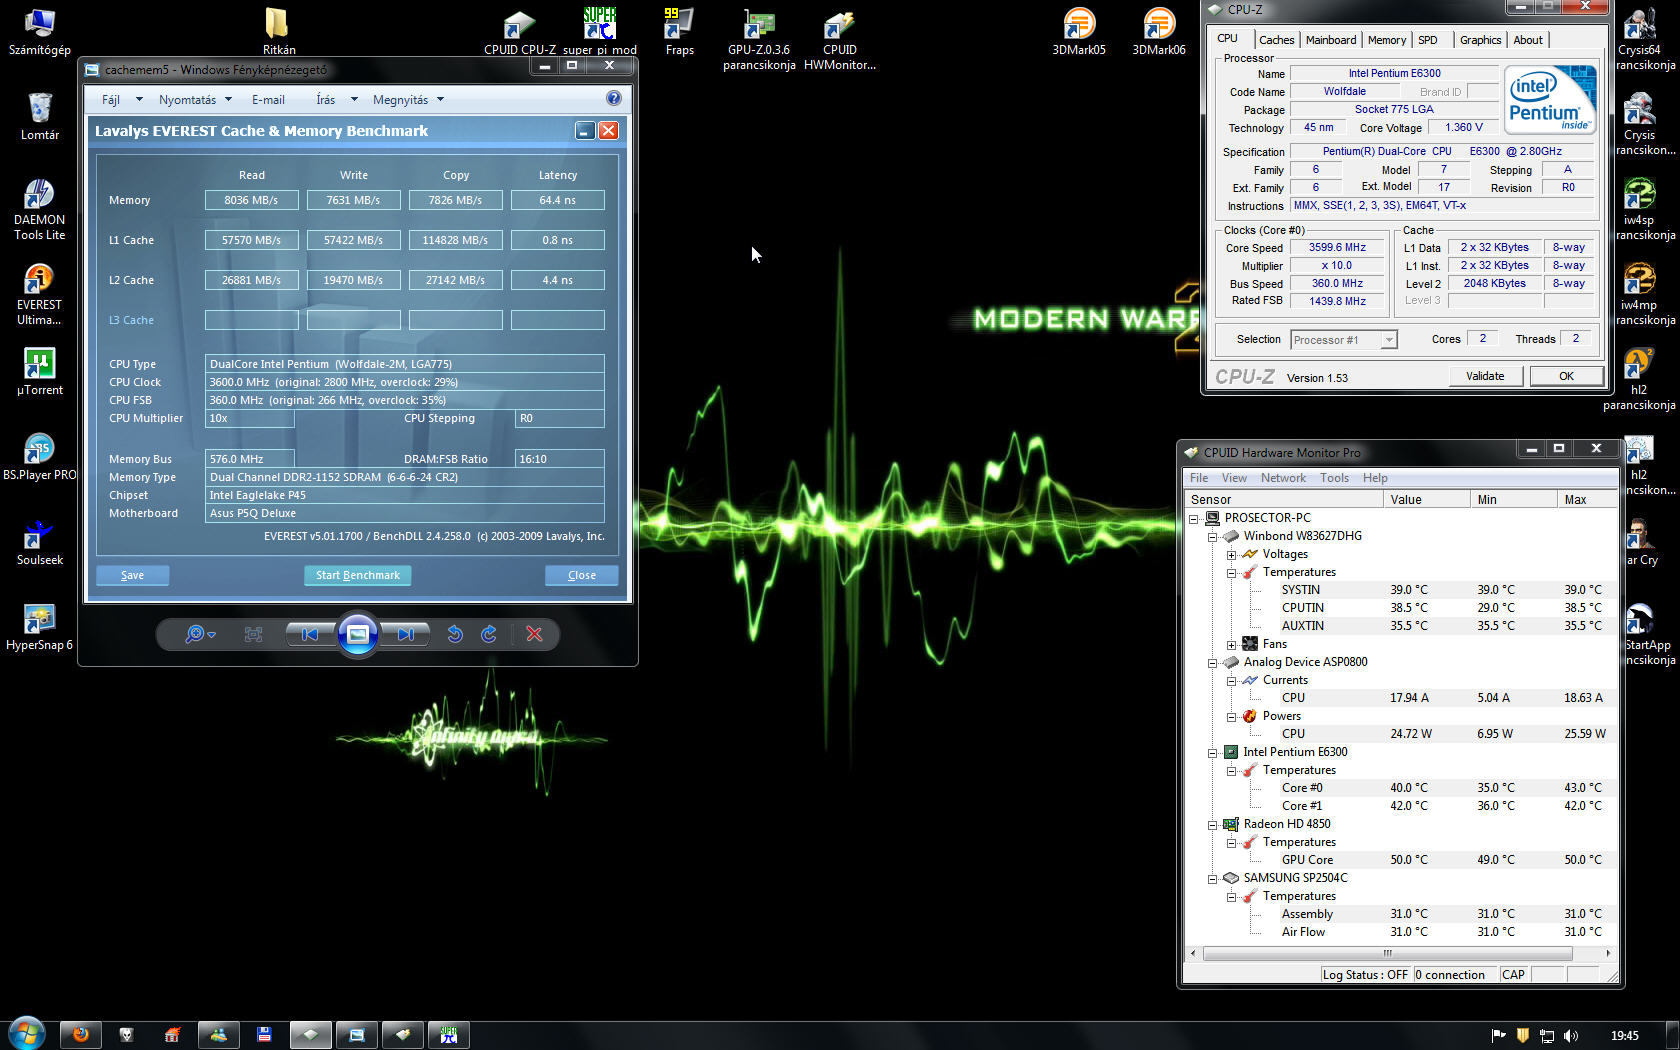Screen dimensions: 1680x1050
Task: Click the Max column header
Action: click(1588, 499)
